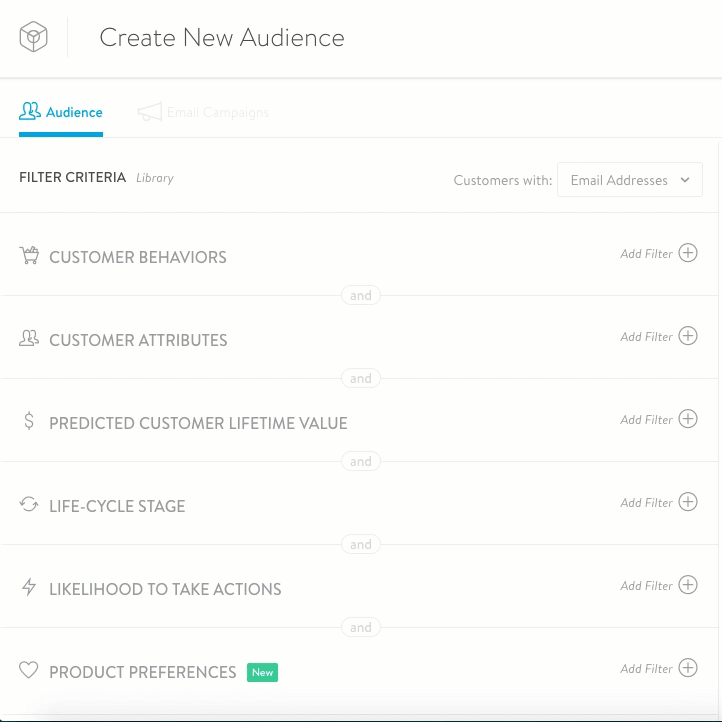
Task: Click the plus icon for Life-Cycle Stage
Action: click(x=688, y=502)
